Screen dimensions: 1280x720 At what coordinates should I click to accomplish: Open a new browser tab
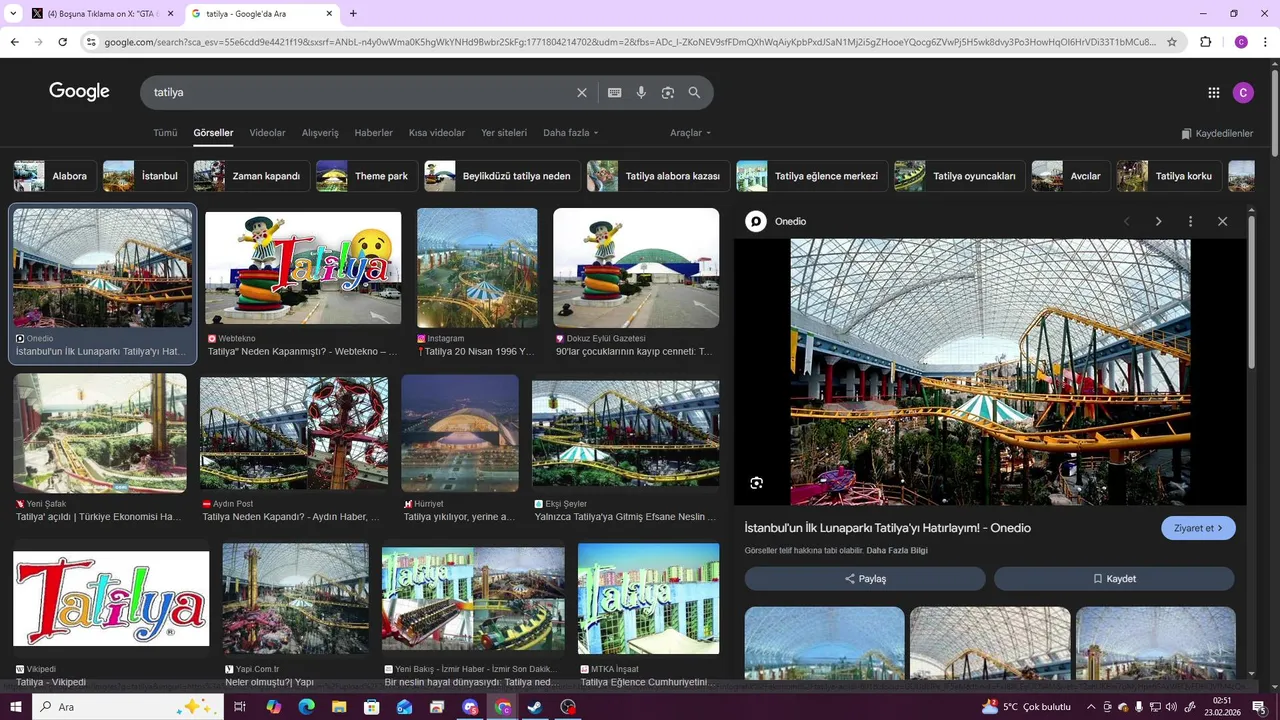tap(353, 14)
